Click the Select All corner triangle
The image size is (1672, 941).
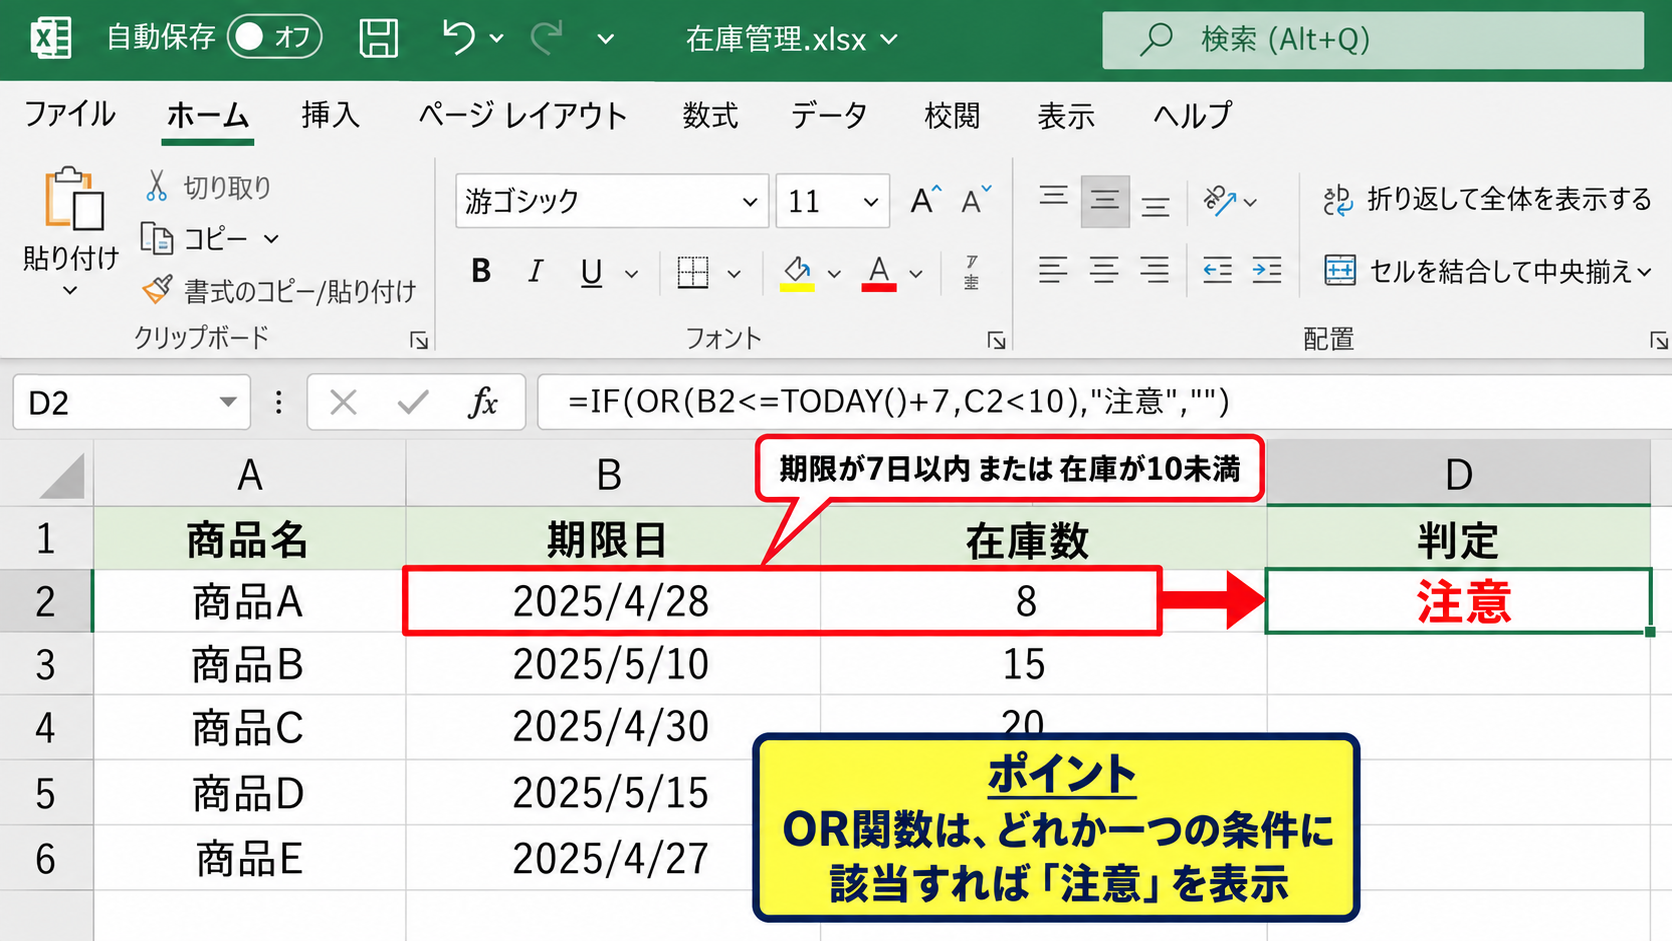[62, 475]
